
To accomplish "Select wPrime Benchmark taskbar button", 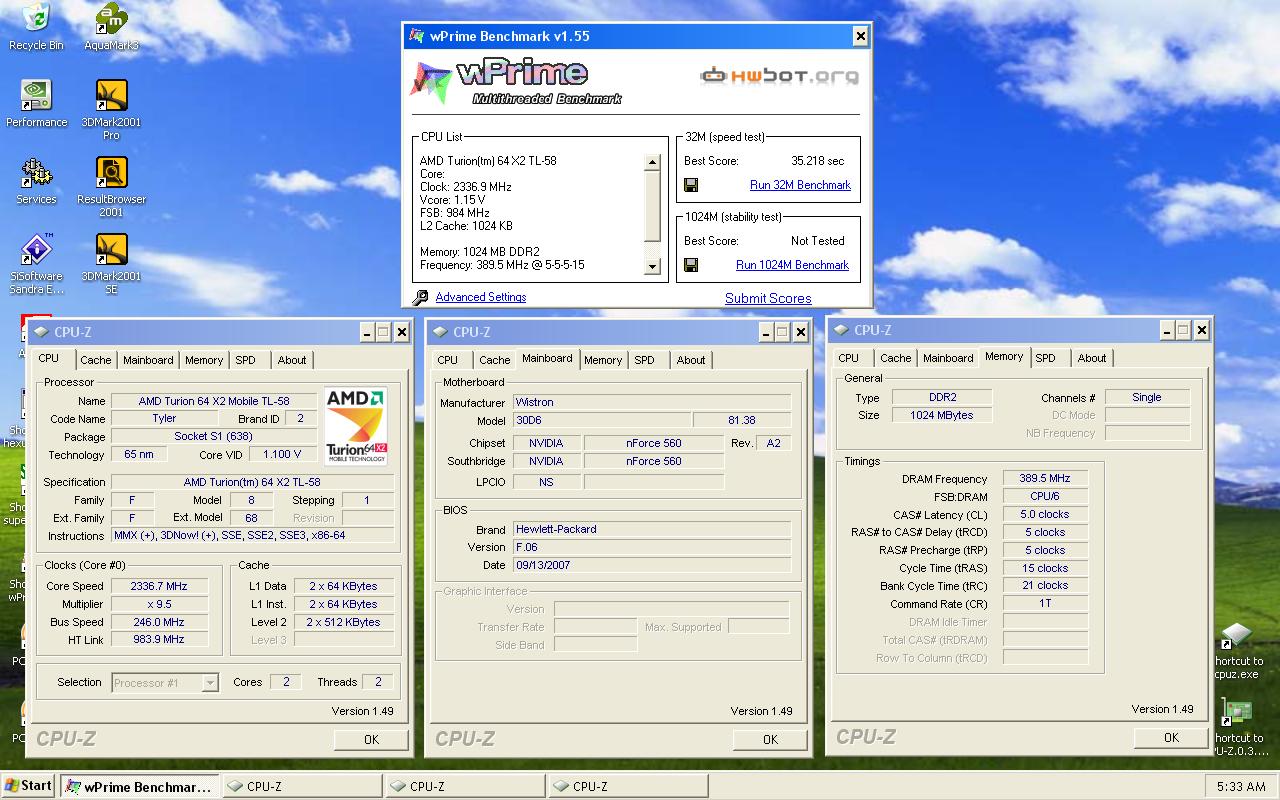I will click(139, 787).
